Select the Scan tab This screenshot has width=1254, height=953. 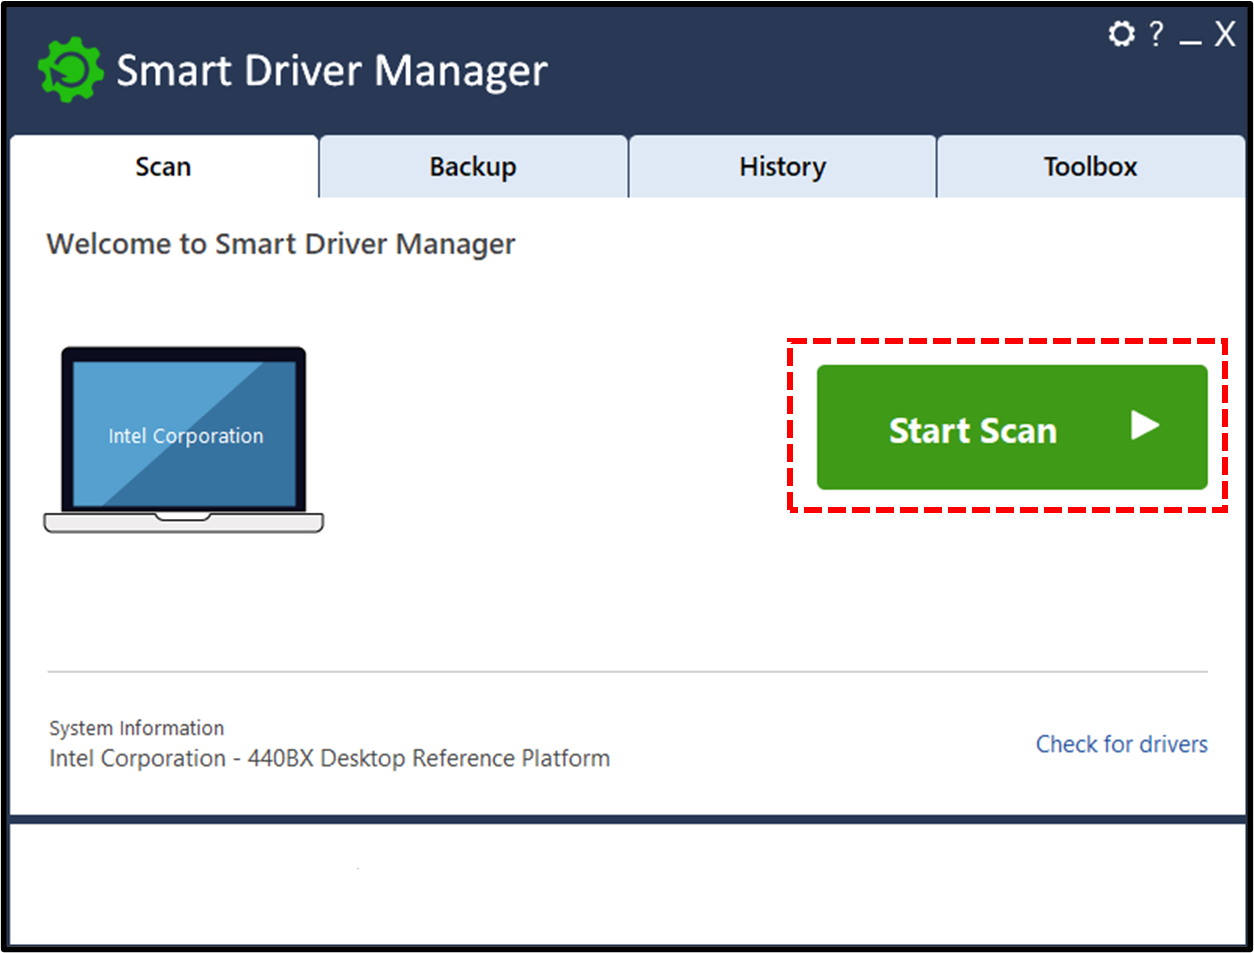164,167
